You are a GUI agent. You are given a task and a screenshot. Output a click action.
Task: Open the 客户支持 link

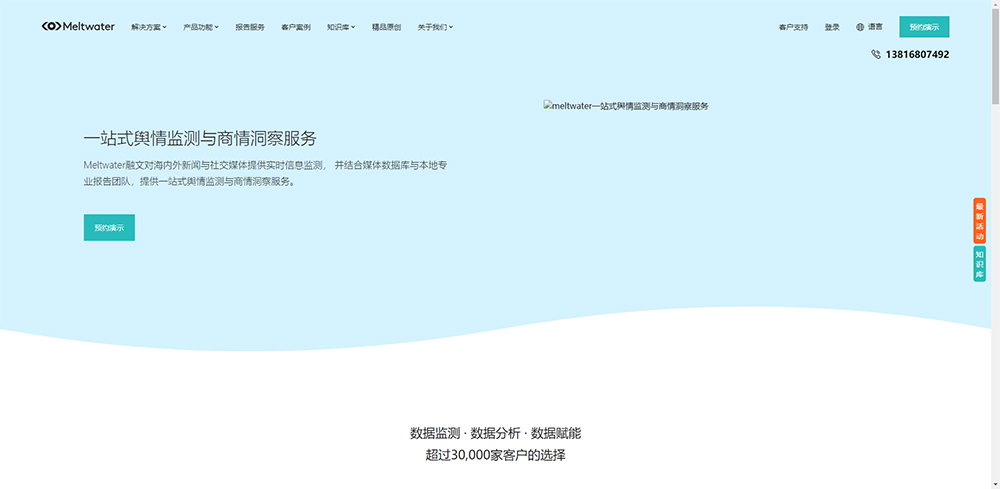click(x=793, y=27)
